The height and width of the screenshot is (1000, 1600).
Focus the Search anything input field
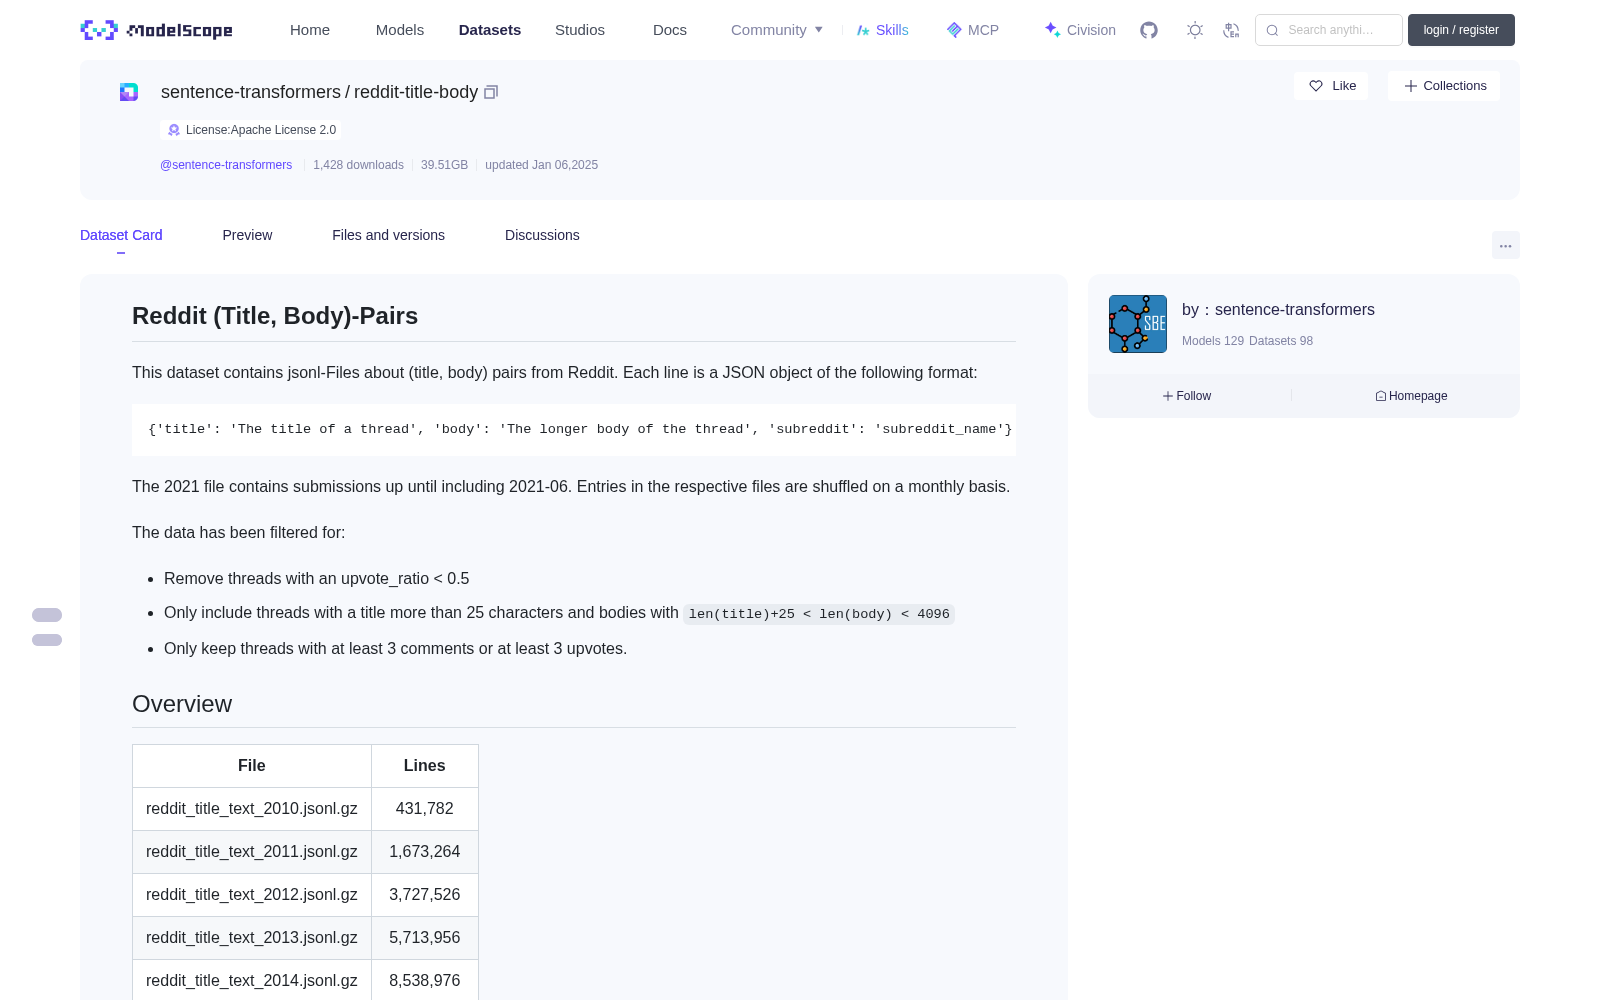pos(1329,30)
